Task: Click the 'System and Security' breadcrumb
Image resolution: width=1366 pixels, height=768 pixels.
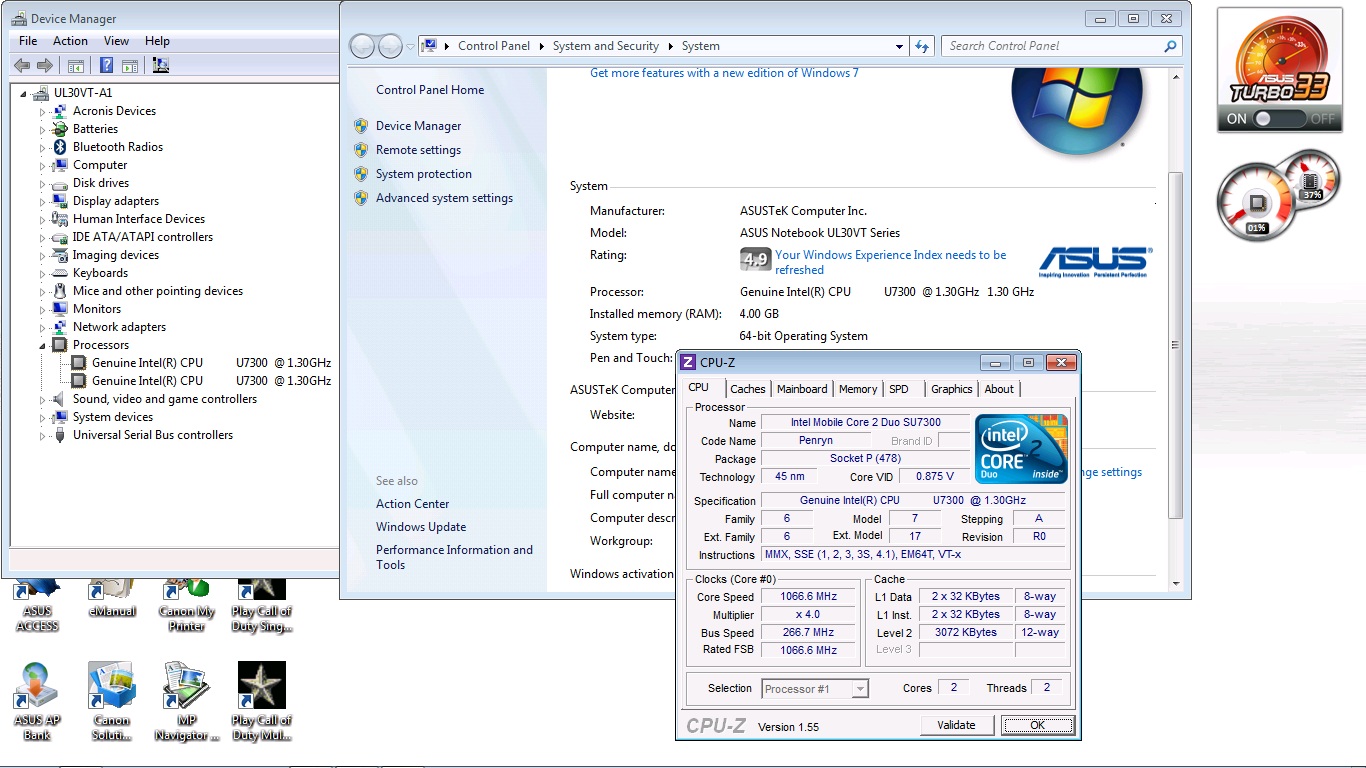Action: point(606,46)
